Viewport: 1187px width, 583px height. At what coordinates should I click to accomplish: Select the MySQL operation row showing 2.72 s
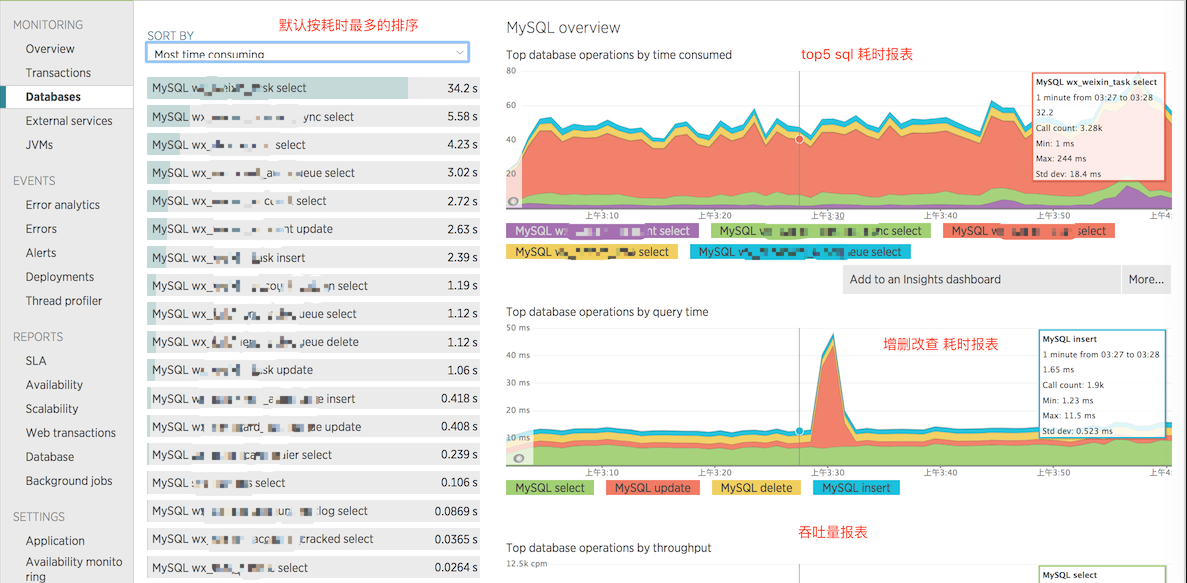point(313,201)
